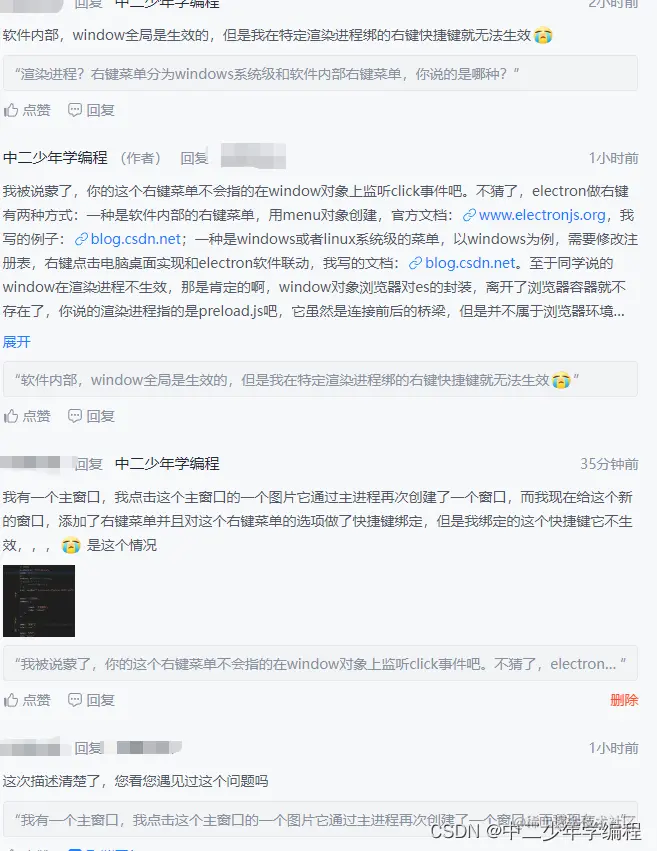Click the crying emoji in the top comment
Viewport: 657px width, 851px height.
pos(543,36)
